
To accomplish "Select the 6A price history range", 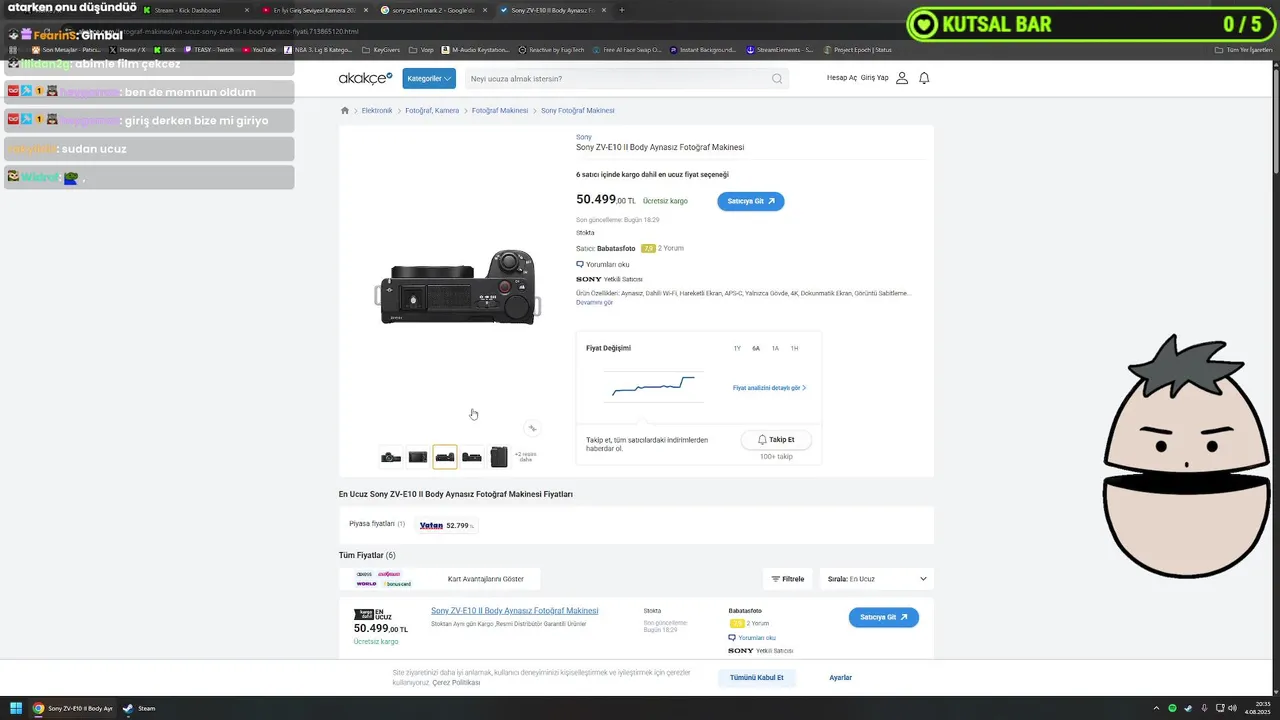I will tap(756, 348).
